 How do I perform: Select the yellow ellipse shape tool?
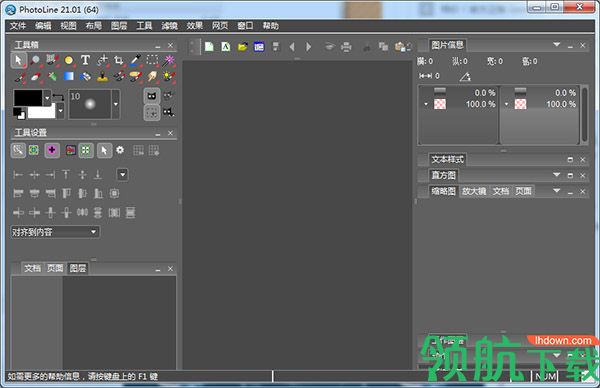point(69,60)
